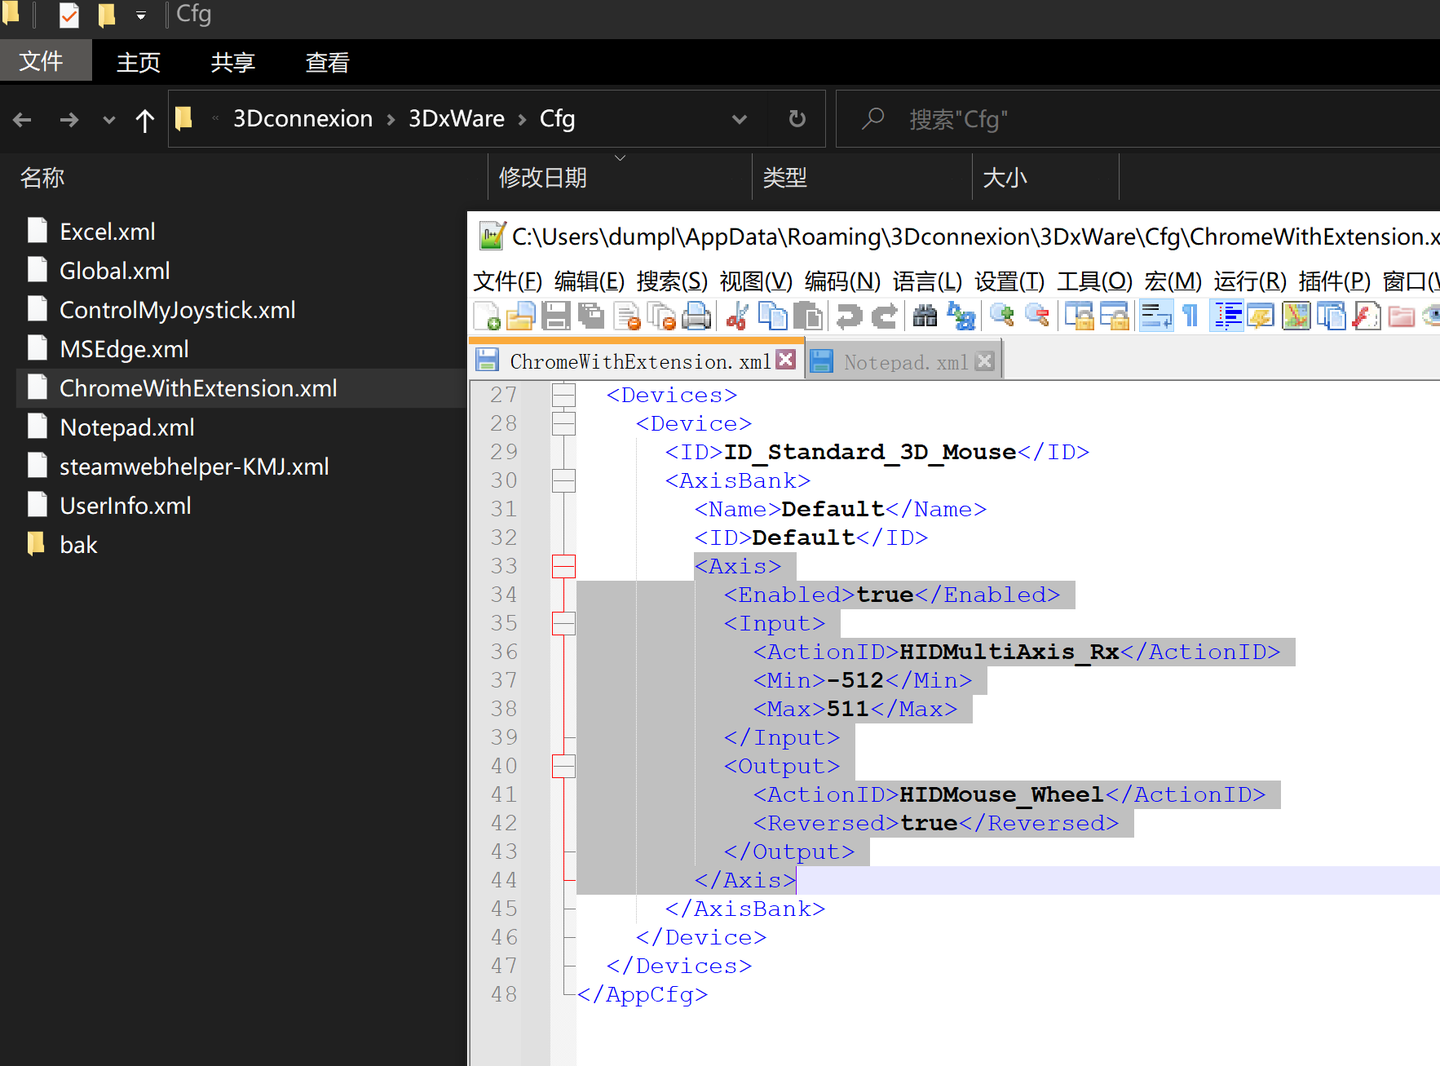
Task: Click the Print icon in the toolbar
Action: [x=696, y=317]
